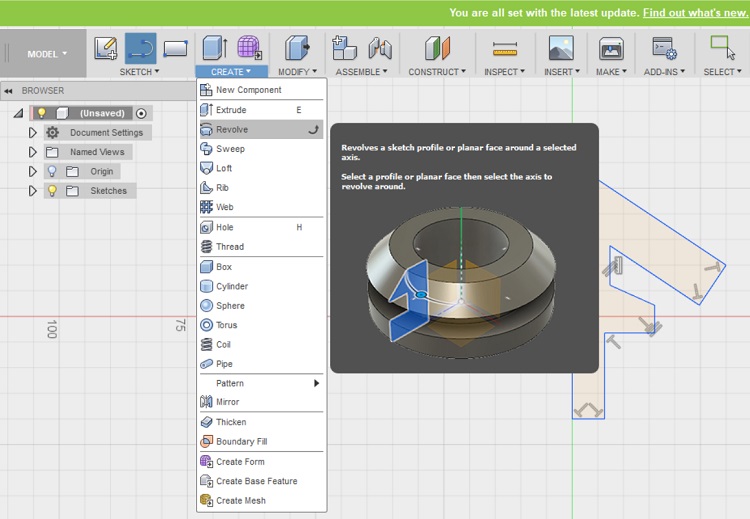Click the folder icon next to Named Views
This screenshot has height=519, width=750.
tap(52, 152)
